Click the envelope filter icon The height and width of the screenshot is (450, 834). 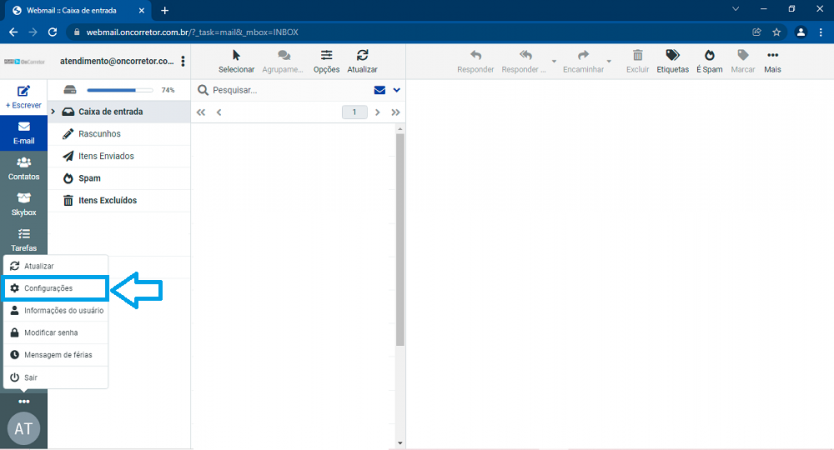click(379, 90)
